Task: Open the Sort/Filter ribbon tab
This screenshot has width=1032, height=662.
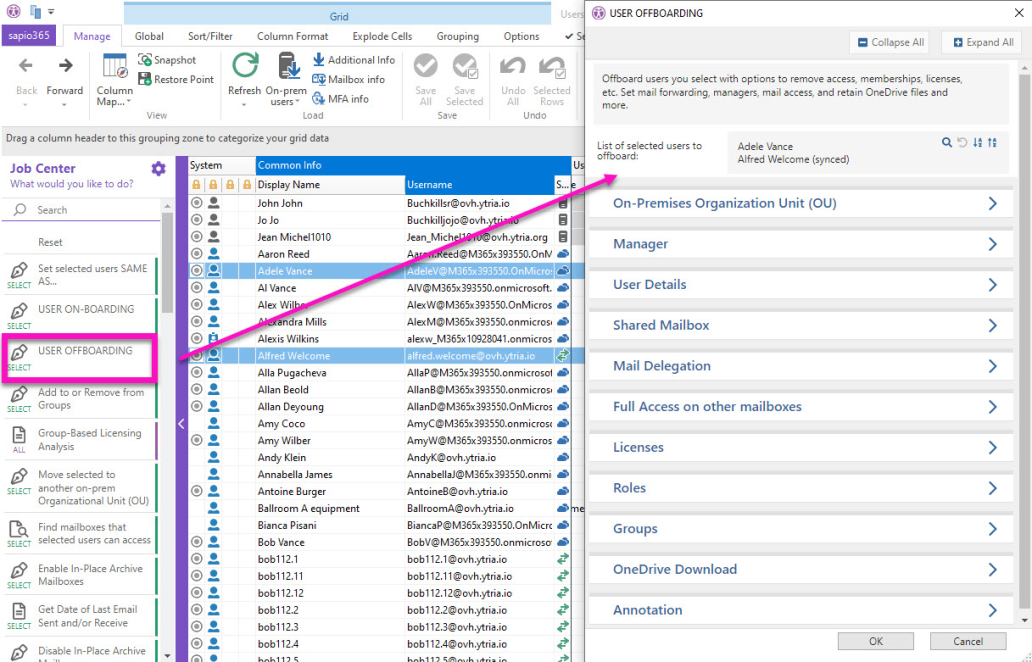Action: [210, 36]
